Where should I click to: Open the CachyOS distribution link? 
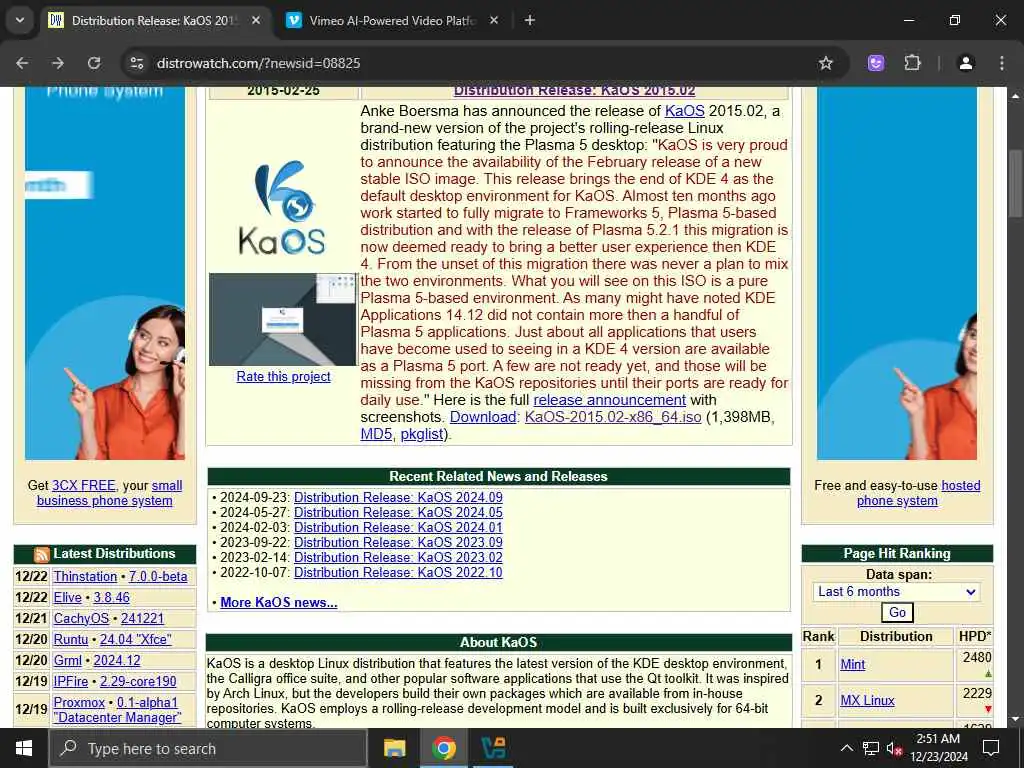point(81,618)
